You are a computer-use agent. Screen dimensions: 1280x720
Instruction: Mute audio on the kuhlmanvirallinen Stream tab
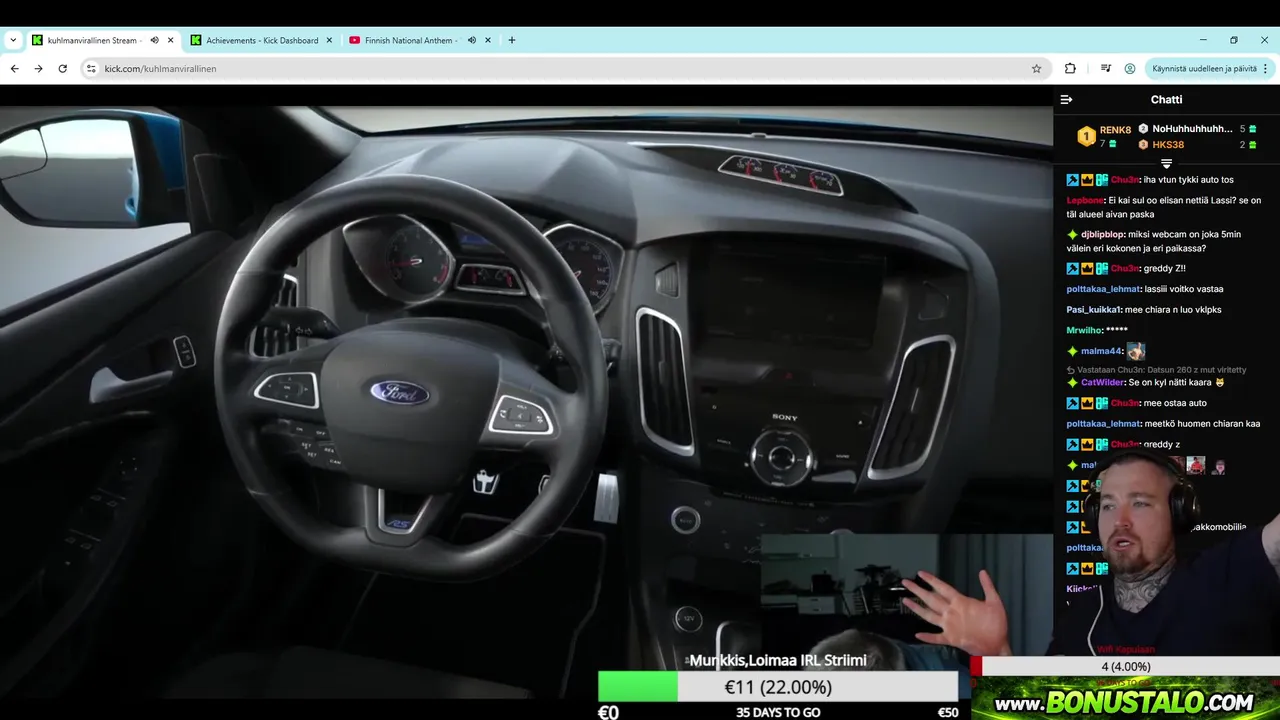click(154, 40)
